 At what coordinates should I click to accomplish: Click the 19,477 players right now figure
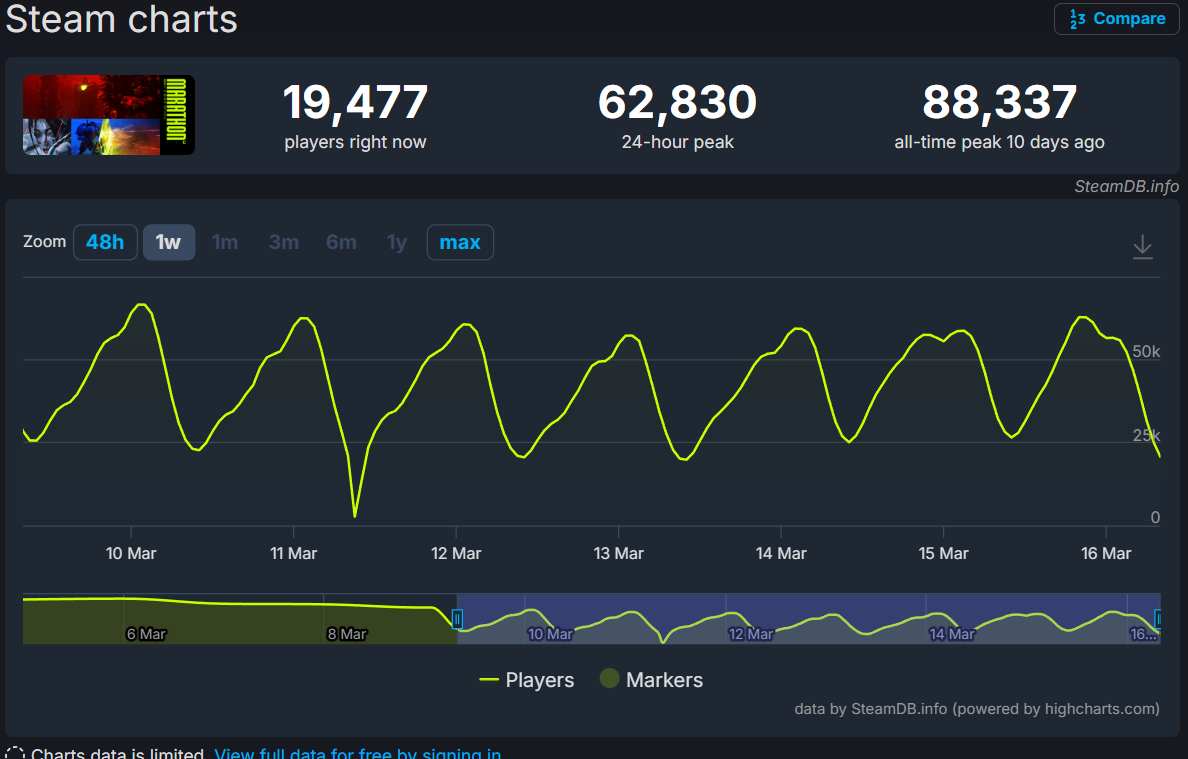pos(355,102)
